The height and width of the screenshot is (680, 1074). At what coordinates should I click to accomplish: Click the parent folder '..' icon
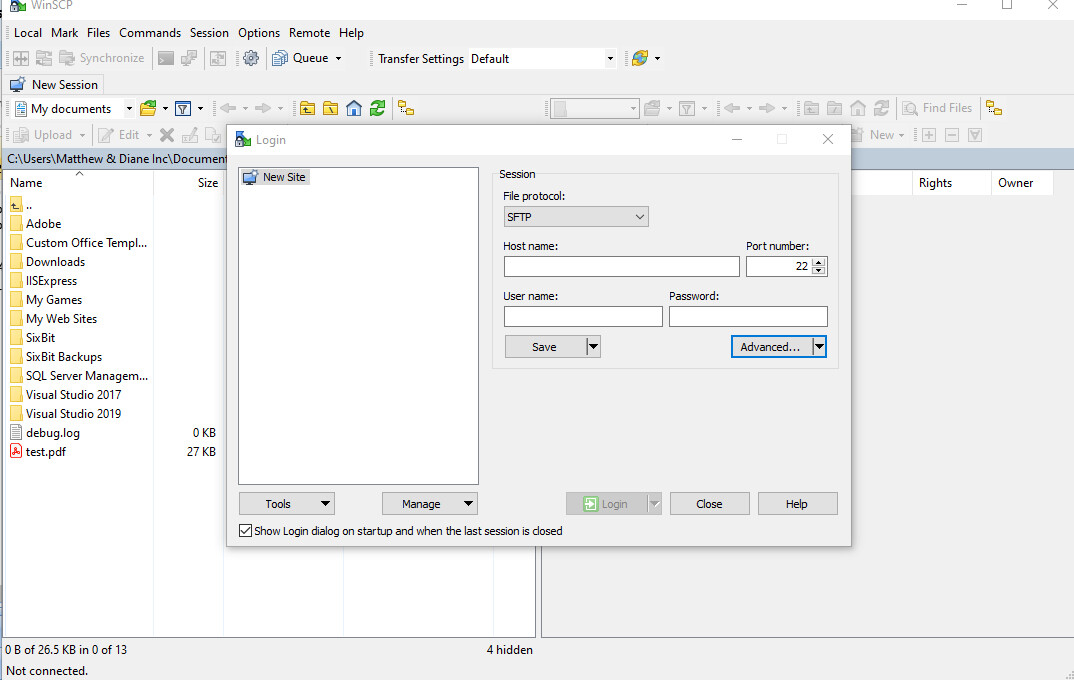[16, 205]
